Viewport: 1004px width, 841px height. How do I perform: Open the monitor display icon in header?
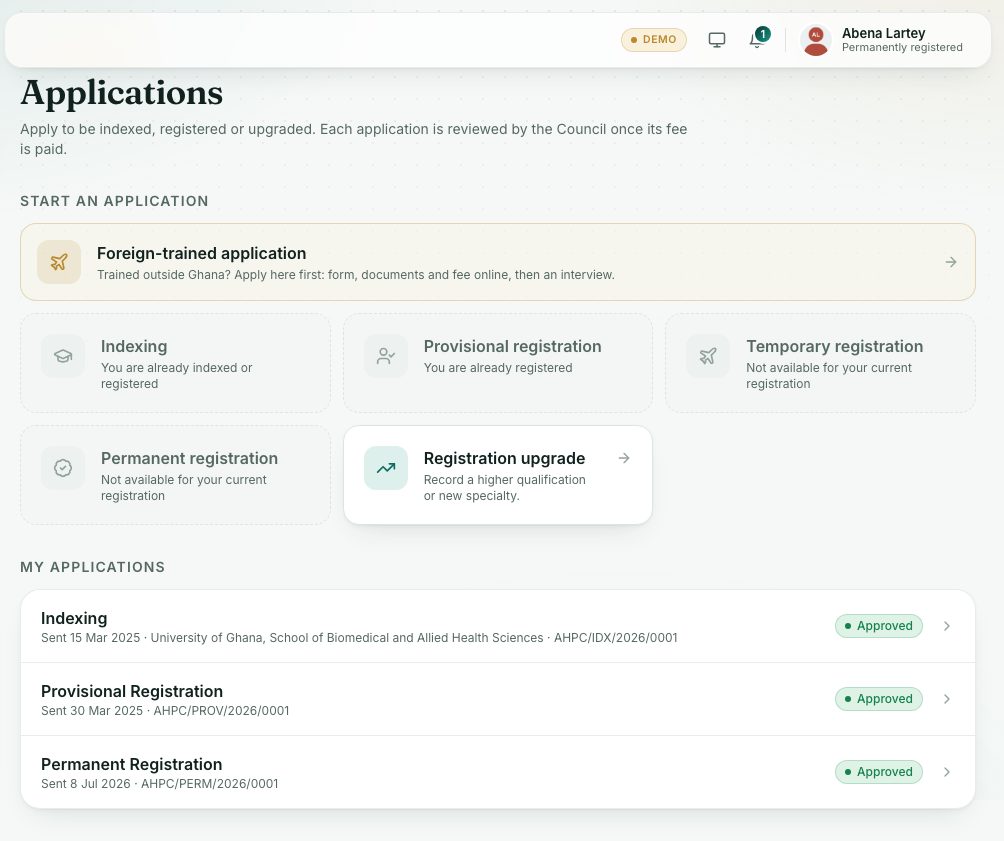(717, 40)
